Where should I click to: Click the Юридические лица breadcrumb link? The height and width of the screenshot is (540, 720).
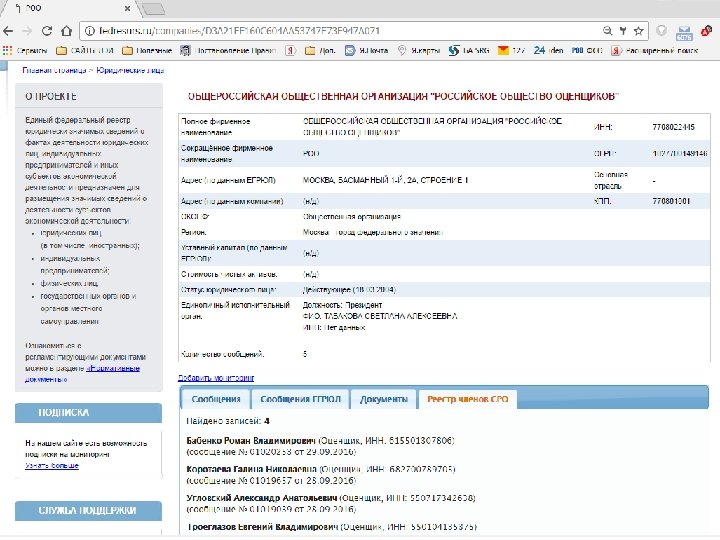point(130,70)
